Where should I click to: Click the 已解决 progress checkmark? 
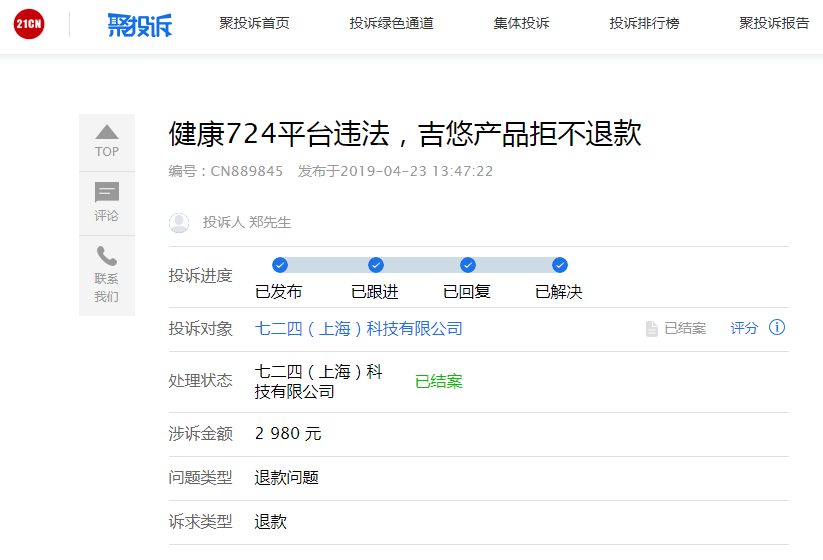tap(560, 265)
